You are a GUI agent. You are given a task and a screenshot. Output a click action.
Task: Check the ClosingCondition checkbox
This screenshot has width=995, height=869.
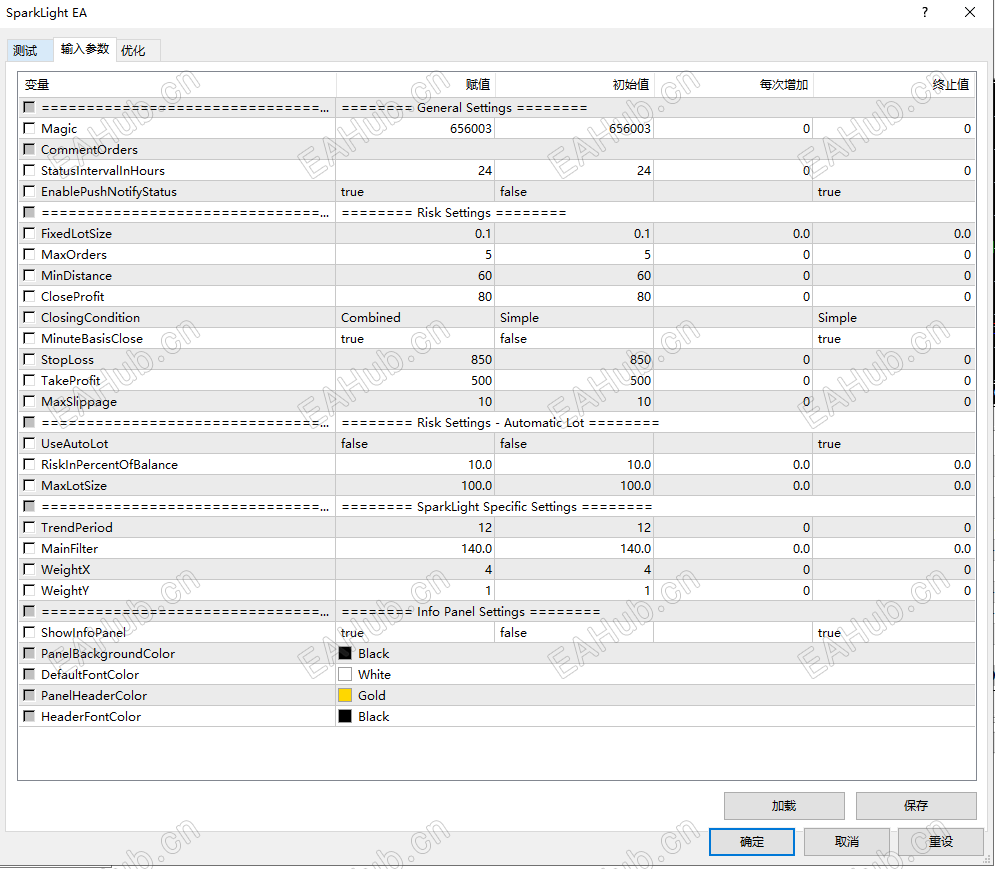click(29, 317)
